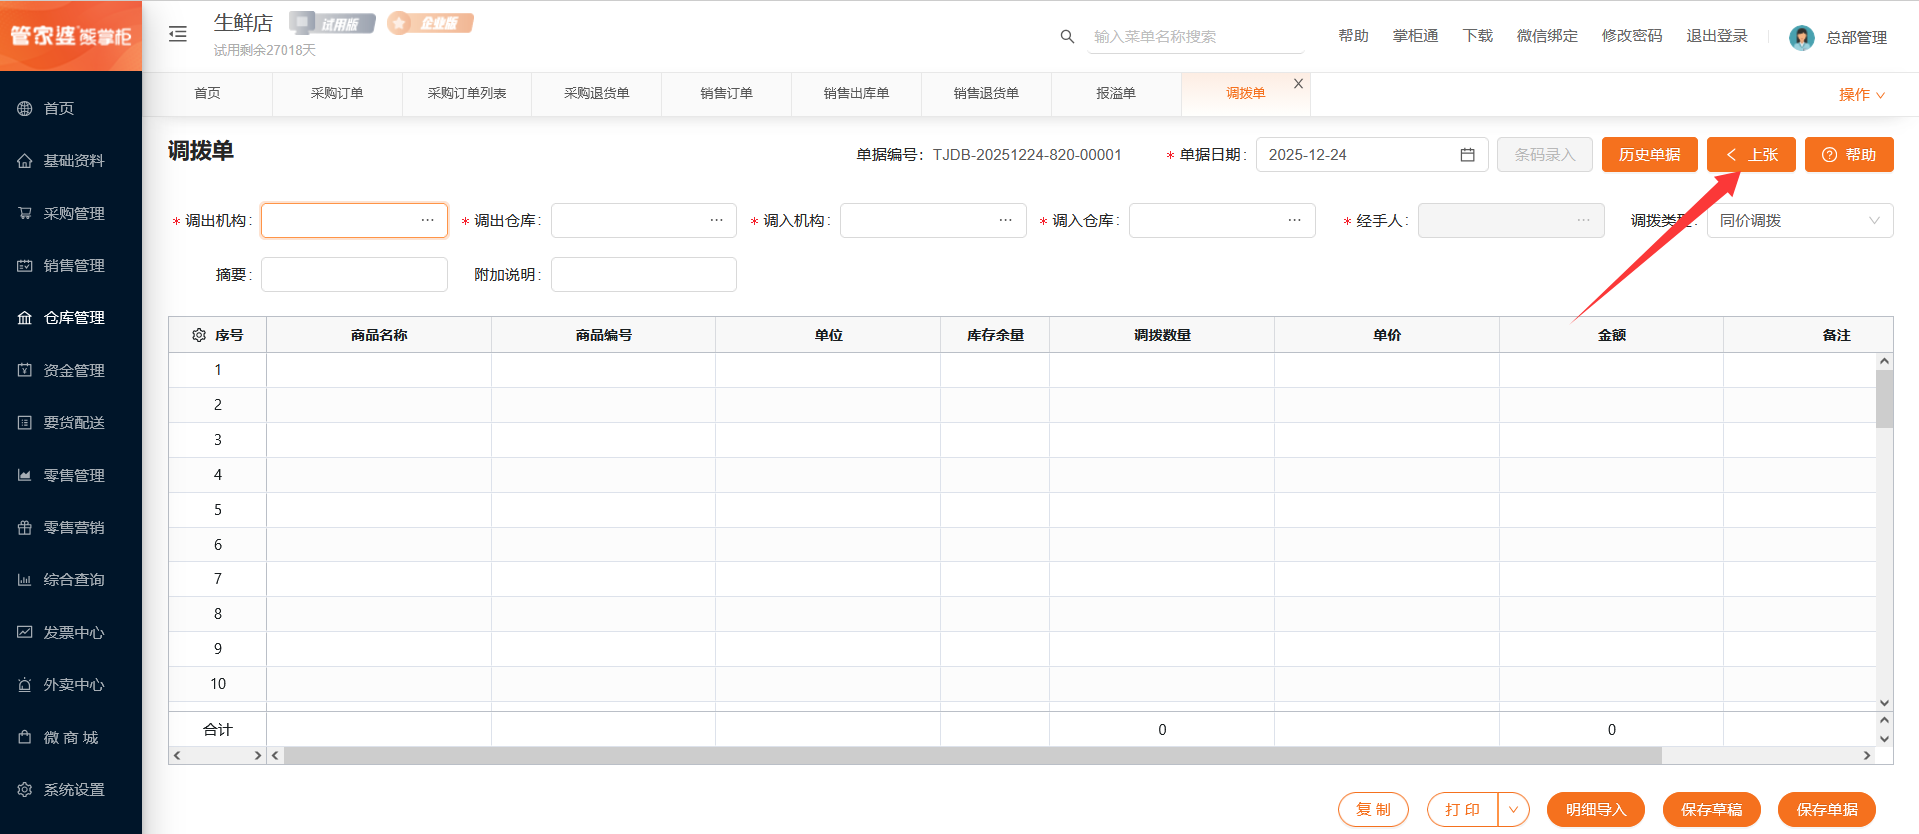Open the calendar date picker icon

[x=1467, y=155]
